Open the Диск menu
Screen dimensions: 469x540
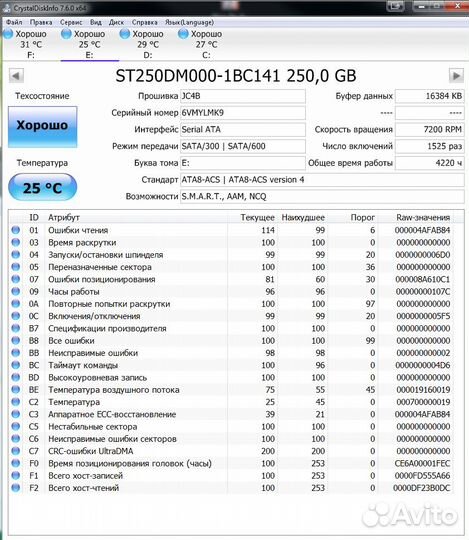pos(116,22)
